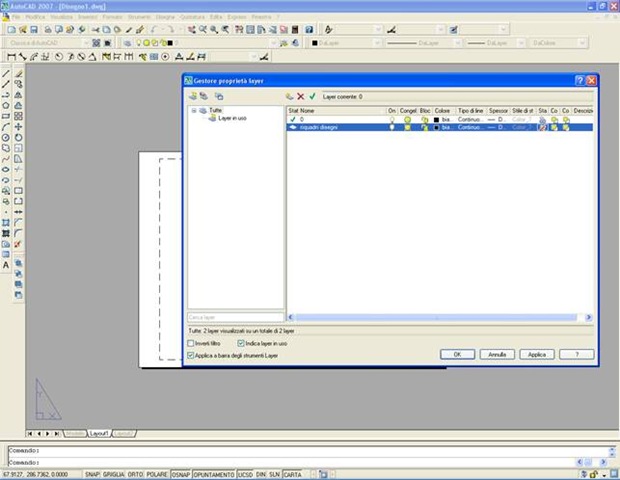This screenshot has height=480, width=620.
Task: Open the Modifica menu
Action: coord(35,17)
